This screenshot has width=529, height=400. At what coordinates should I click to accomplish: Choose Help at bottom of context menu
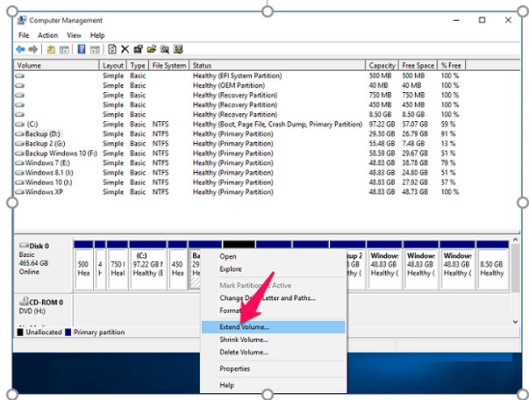274,385
